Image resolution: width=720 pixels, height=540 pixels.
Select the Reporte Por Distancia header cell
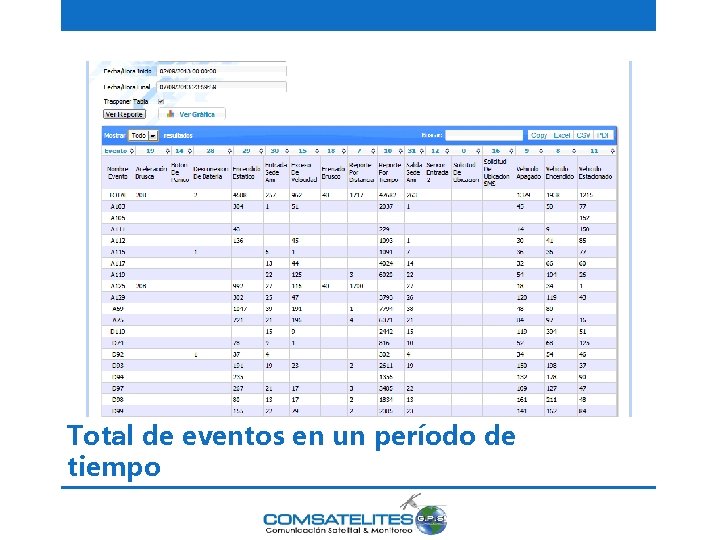(361, 173)
